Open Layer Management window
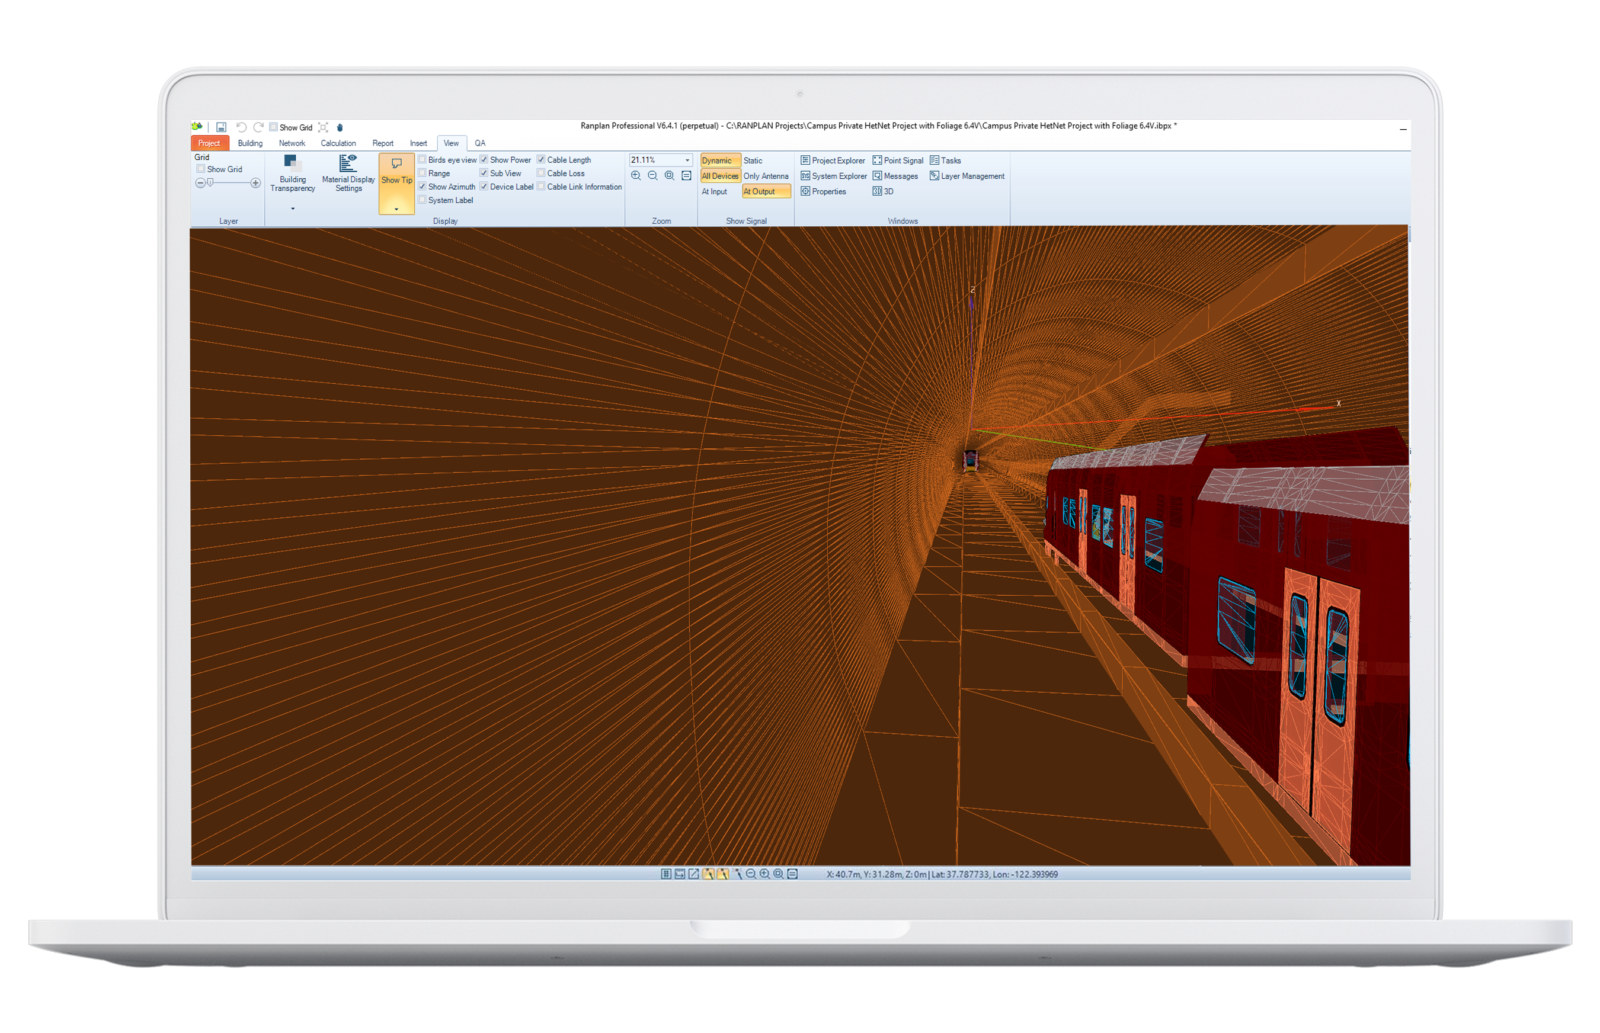 click(x=967, y=176)
